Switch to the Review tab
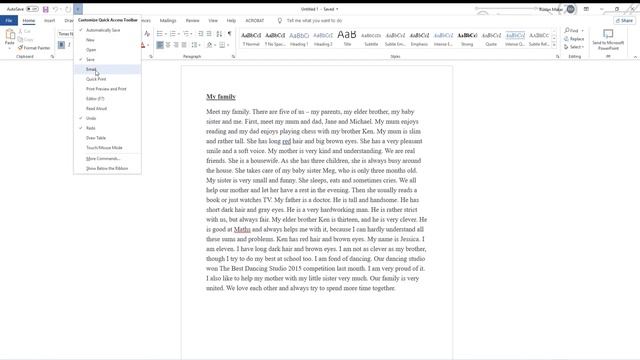640x360 pixels. pyautogui.click(x=192, y=20)
